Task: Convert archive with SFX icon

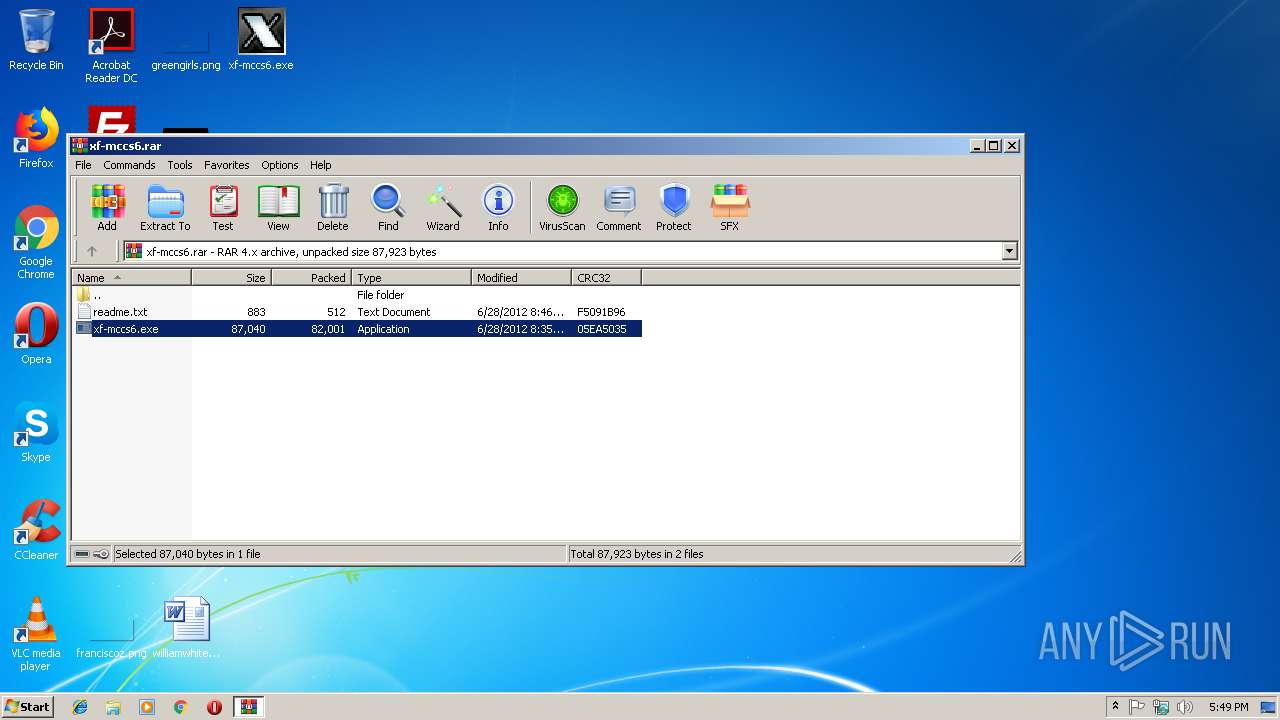Action: [x=730, y=208]
